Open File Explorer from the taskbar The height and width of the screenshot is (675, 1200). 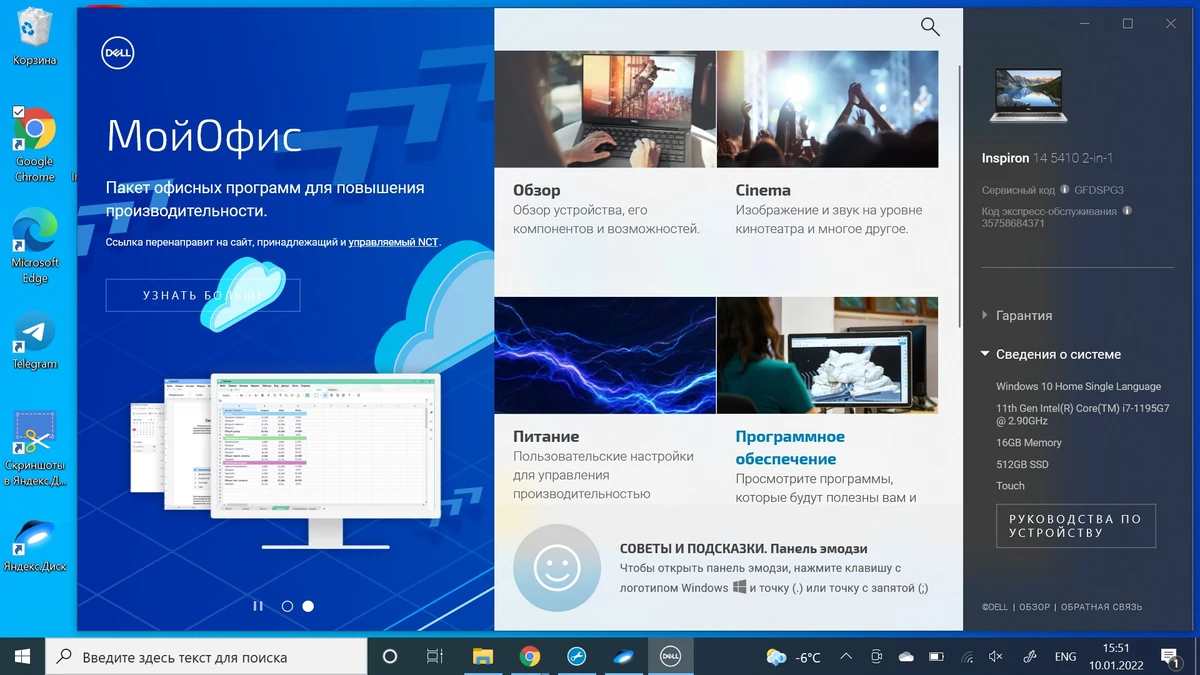pos(483,657)
